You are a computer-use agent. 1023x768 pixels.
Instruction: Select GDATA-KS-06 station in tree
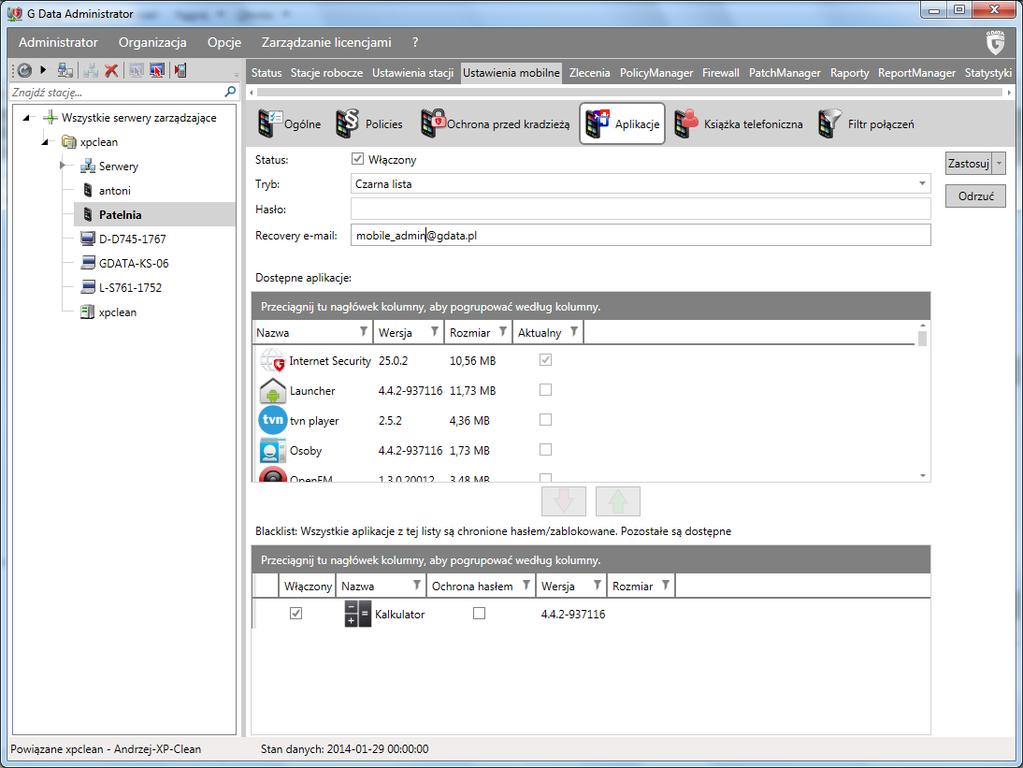[125, 263]
